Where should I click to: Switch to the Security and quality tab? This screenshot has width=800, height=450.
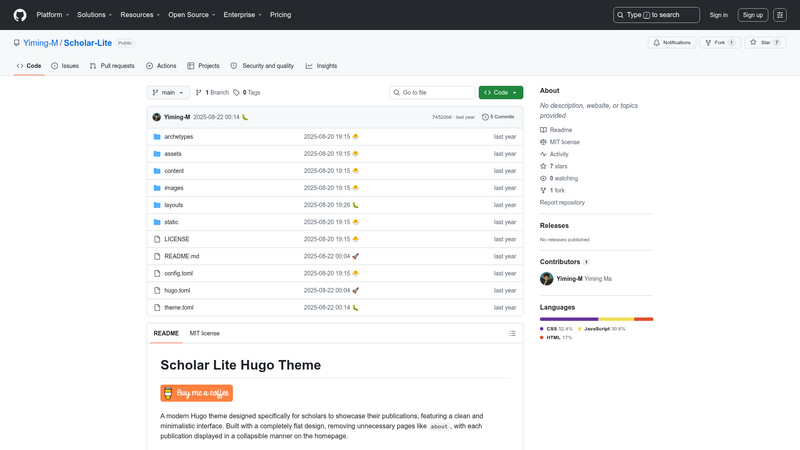coord(262,66)
